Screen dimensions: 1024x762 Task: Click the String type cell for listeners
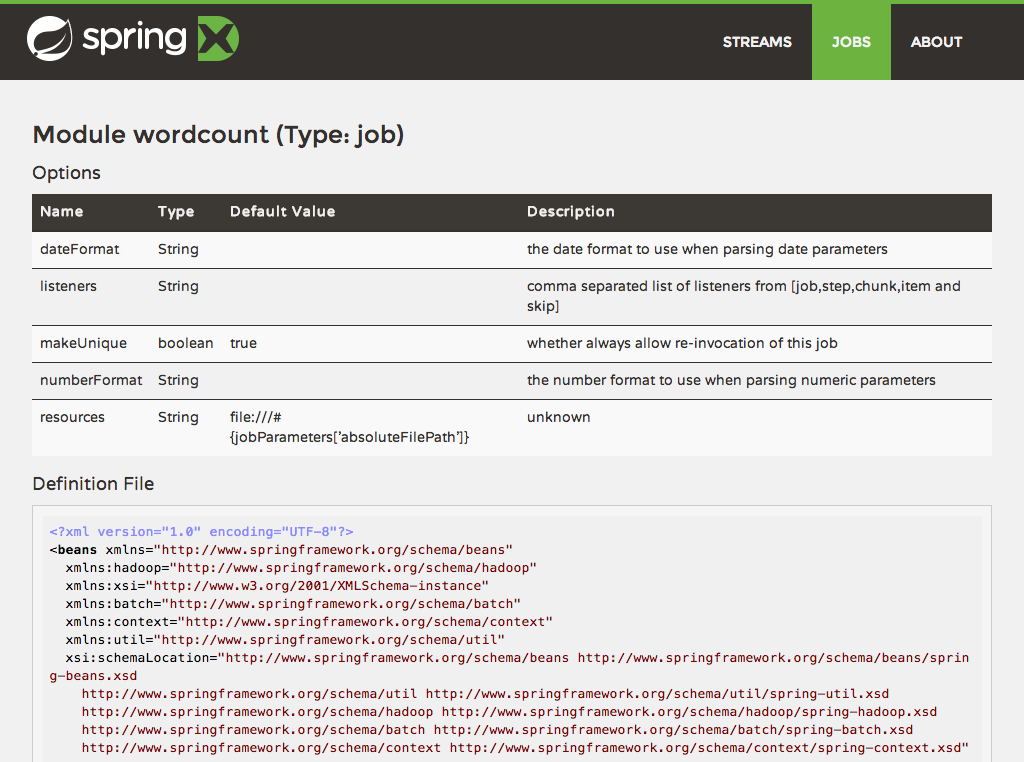click(178, 287)
